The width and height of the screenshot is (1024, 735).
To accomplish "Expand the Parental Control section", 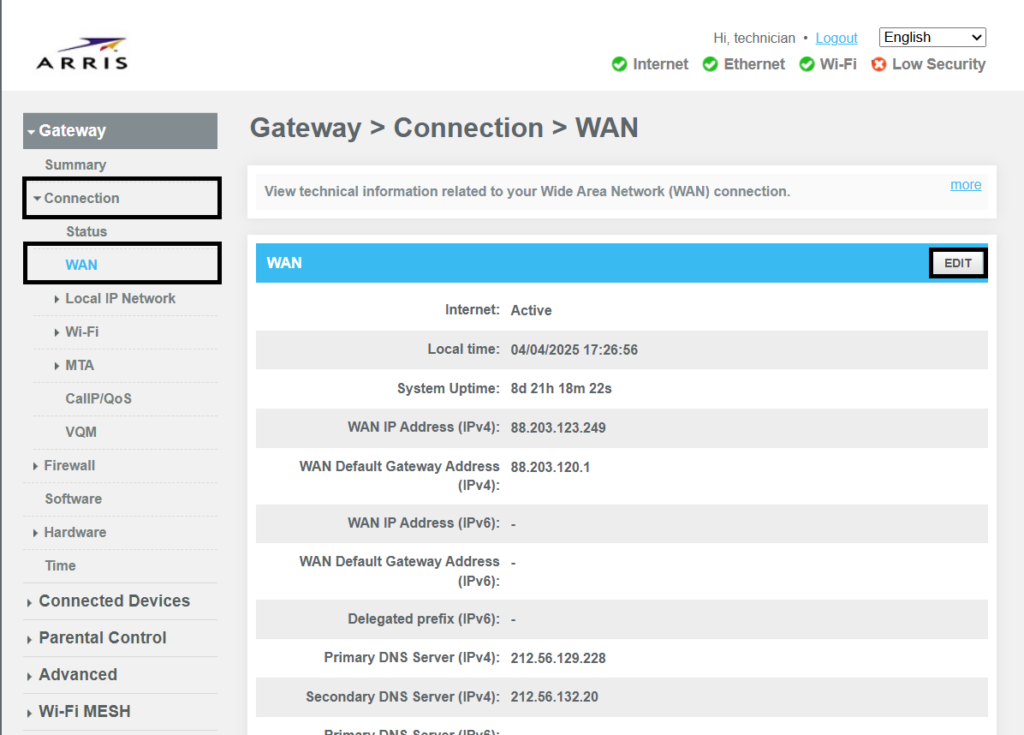I will (104, 637).
